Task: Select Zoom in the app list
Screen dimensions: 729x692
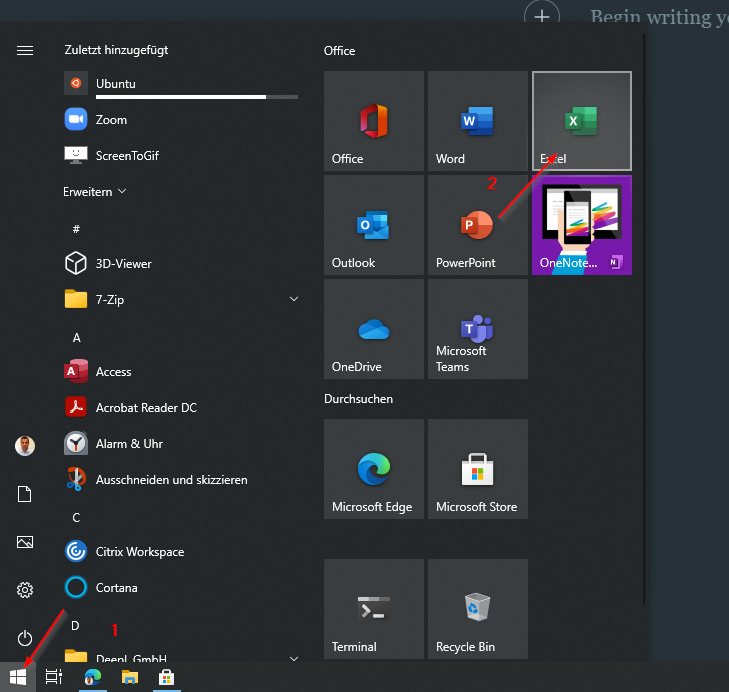Action: click(x=111, y=119)
